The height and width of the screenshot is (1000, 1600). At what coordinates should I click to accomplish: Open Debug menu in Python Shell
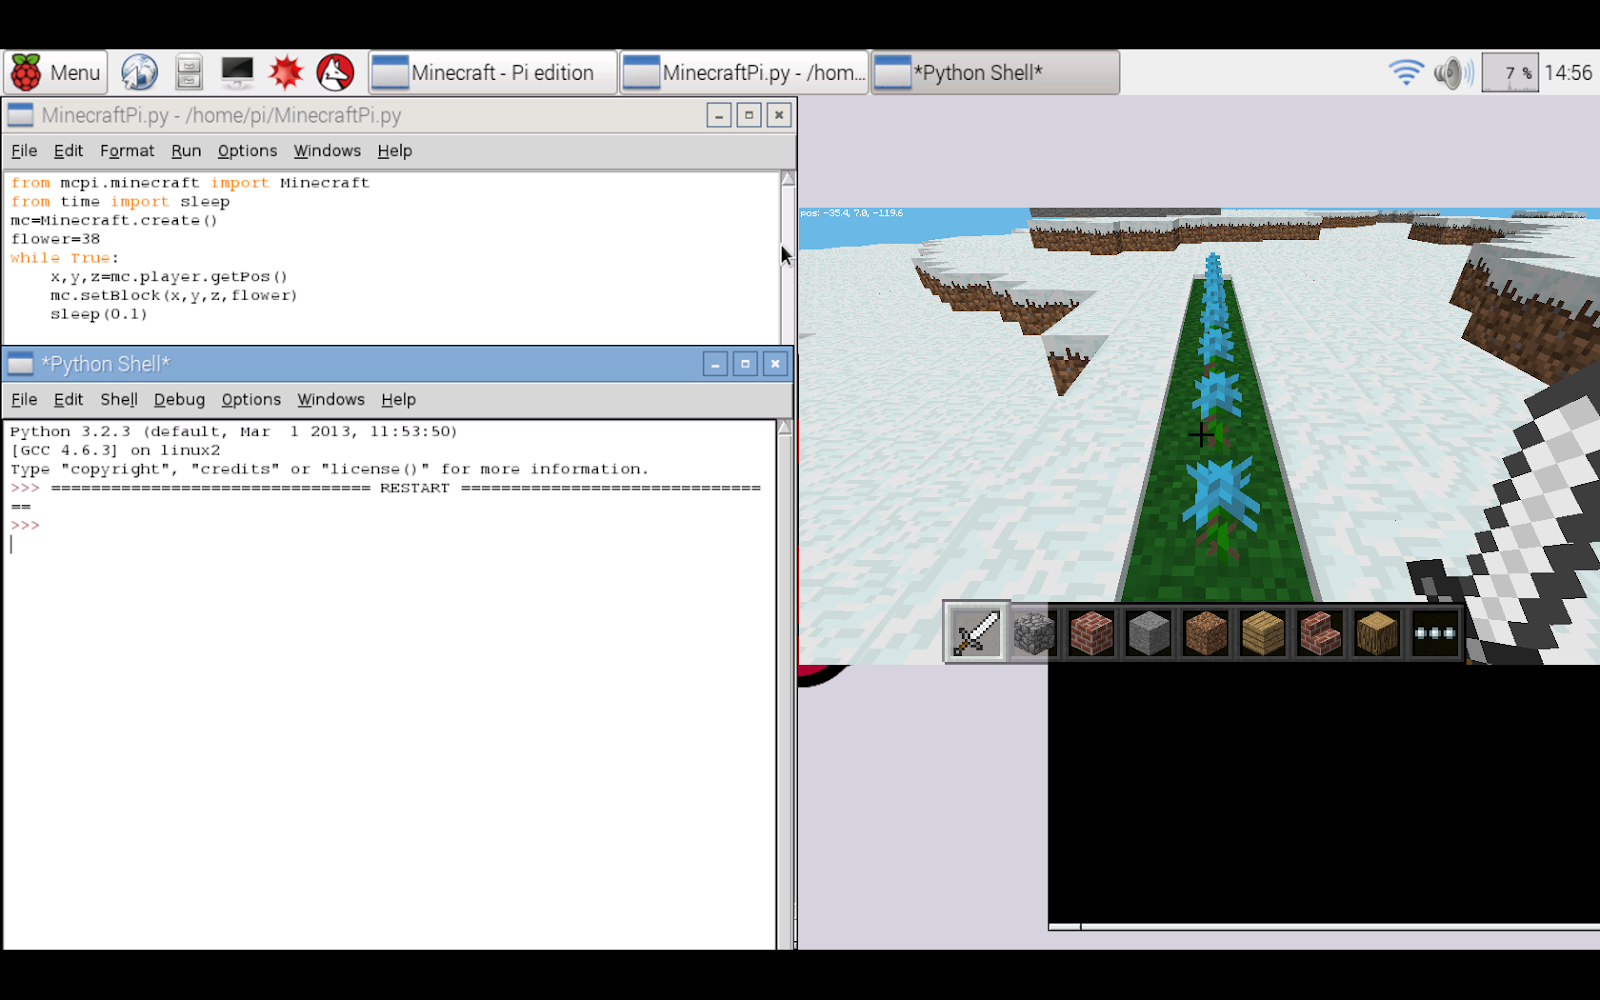[179, 400]
